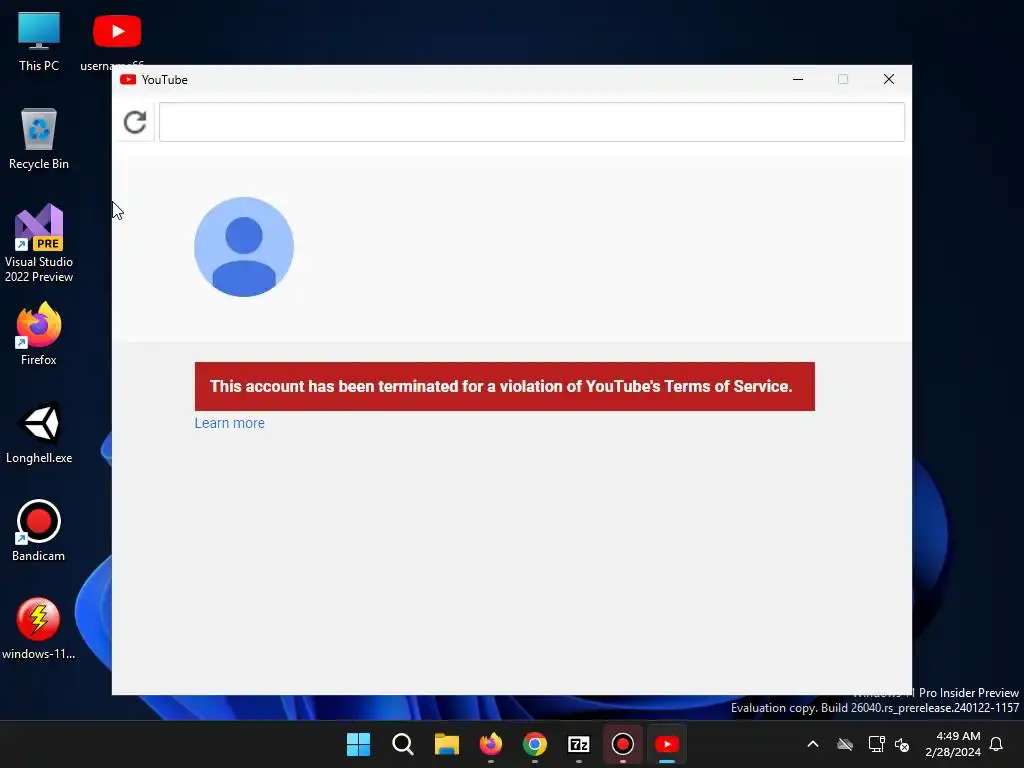Switch to Bandicam recorder in taskbar
1024x768 pixels.
(x=622, y=744)
